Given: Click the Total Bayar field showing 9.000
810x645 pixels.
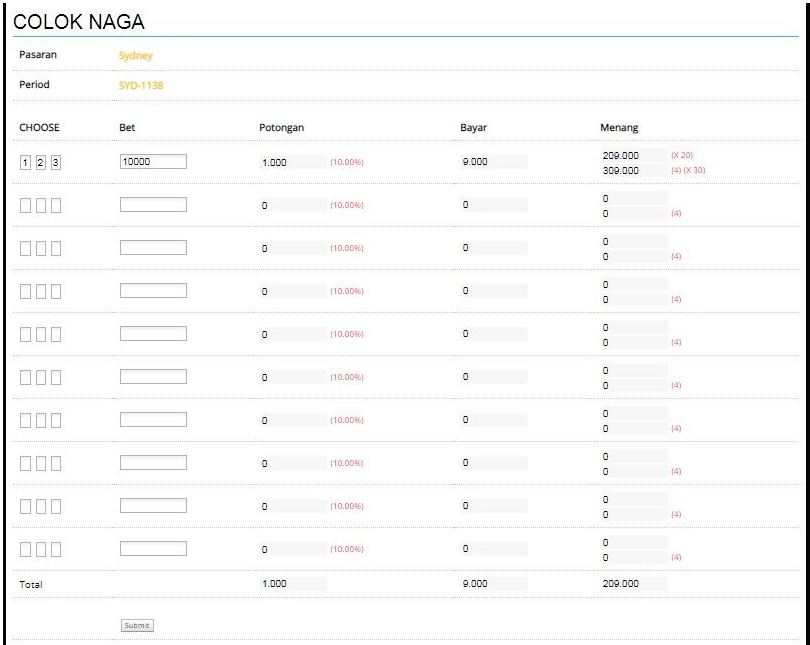Looking at the screenshot, I should 494,584.
